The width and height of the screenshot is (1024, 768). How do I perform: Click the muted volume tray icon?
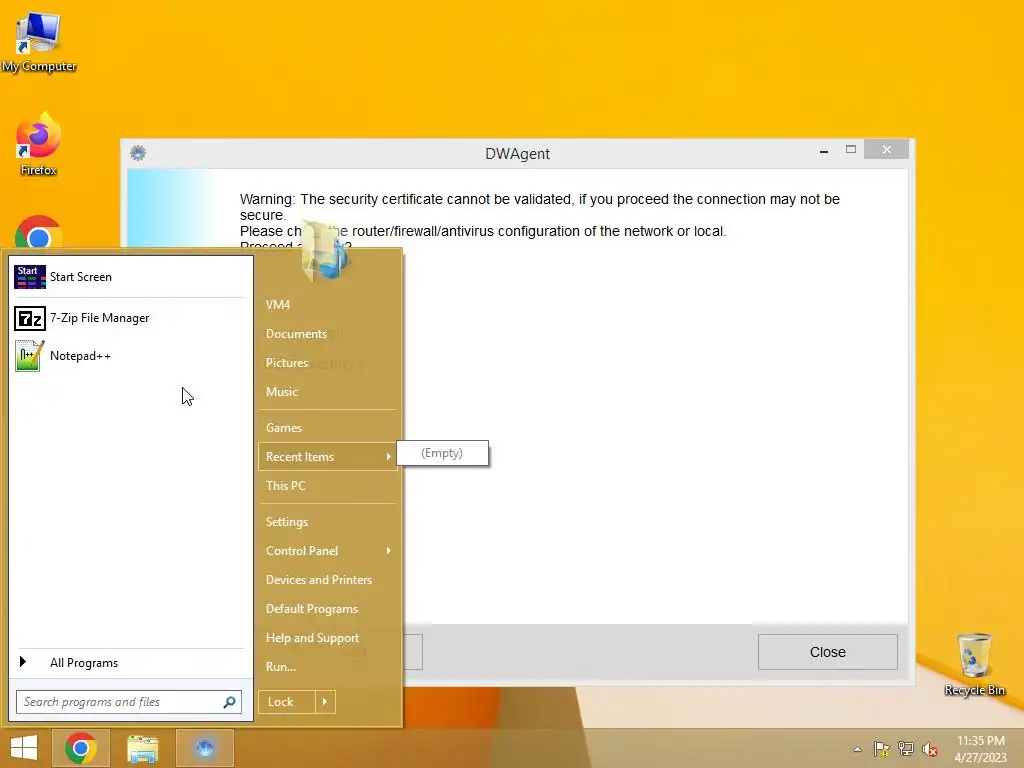pos(930,749)
